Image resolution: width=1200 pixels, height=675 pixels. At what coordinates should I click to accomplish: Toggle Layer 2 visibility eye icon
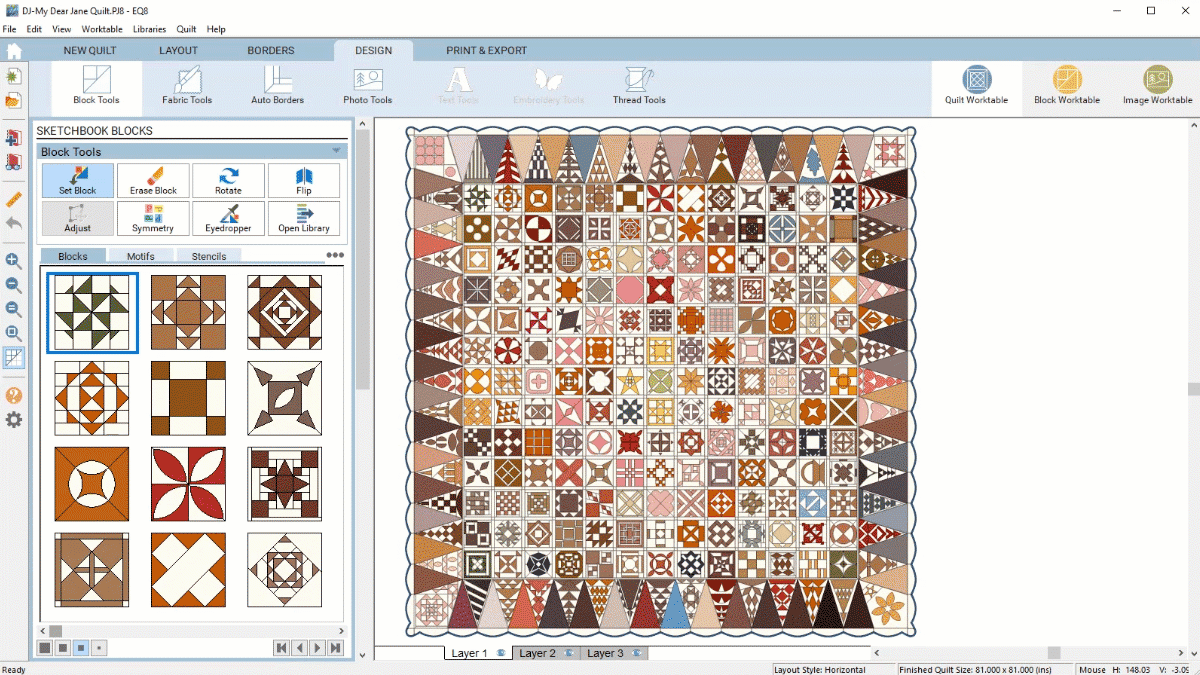(x=568, y=653)
